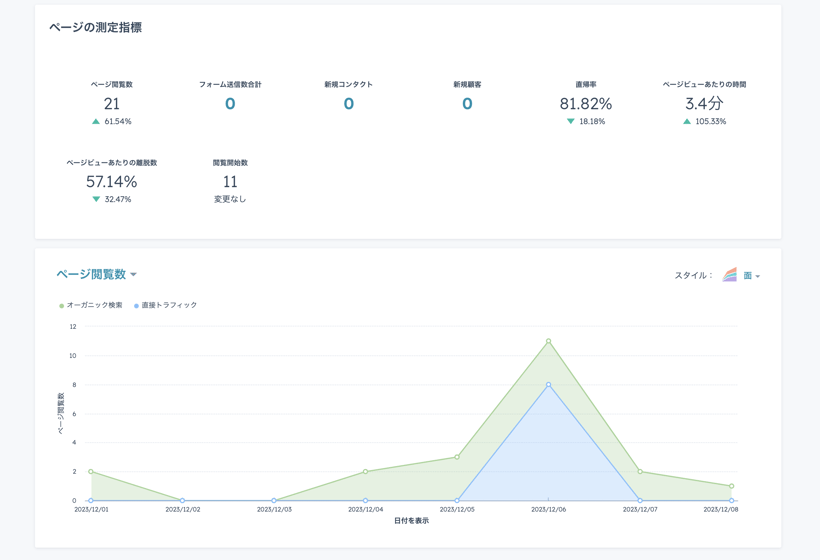Image resolution: width=820 pixels, height=560 pixels.
Task: Click the down arrow beside 32.47%
Action: [x=96, y=199]
